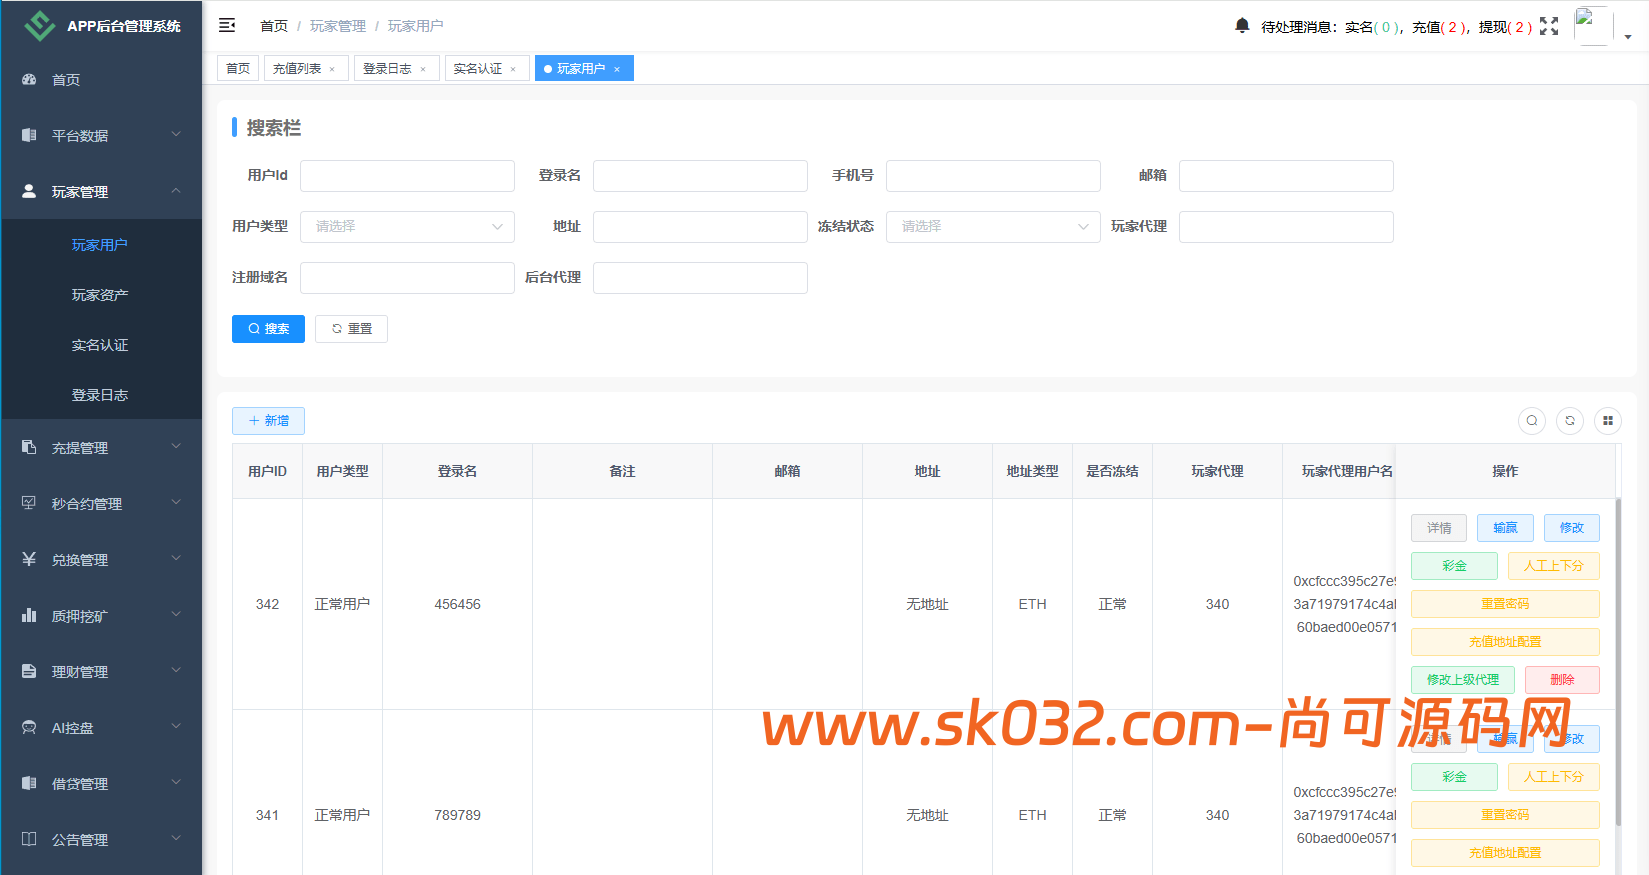The width and height of the screenshot is (1649, 875).
Task: Focus the 玩家代理 input field
Action: click(1286, 227)
